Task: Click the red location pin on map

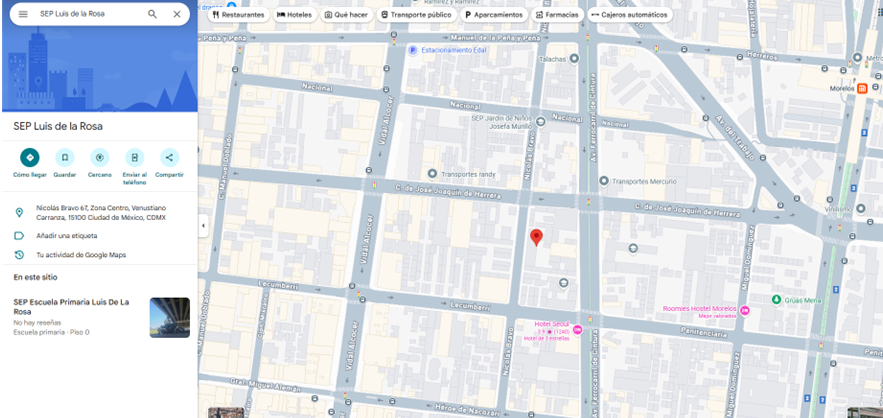Action: pyautogui.click(x=536, y=236)
